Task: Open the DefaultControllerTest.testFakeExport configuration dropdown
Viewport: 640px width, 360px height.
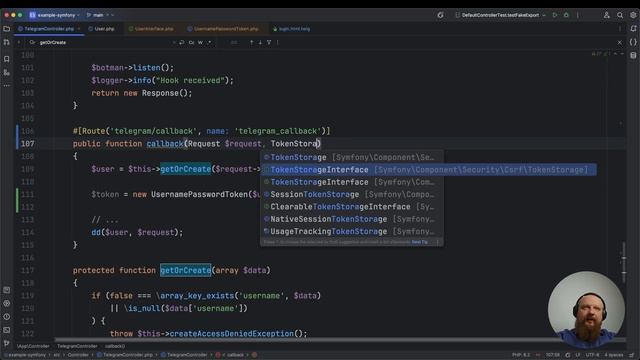Action: coord(500,15)
